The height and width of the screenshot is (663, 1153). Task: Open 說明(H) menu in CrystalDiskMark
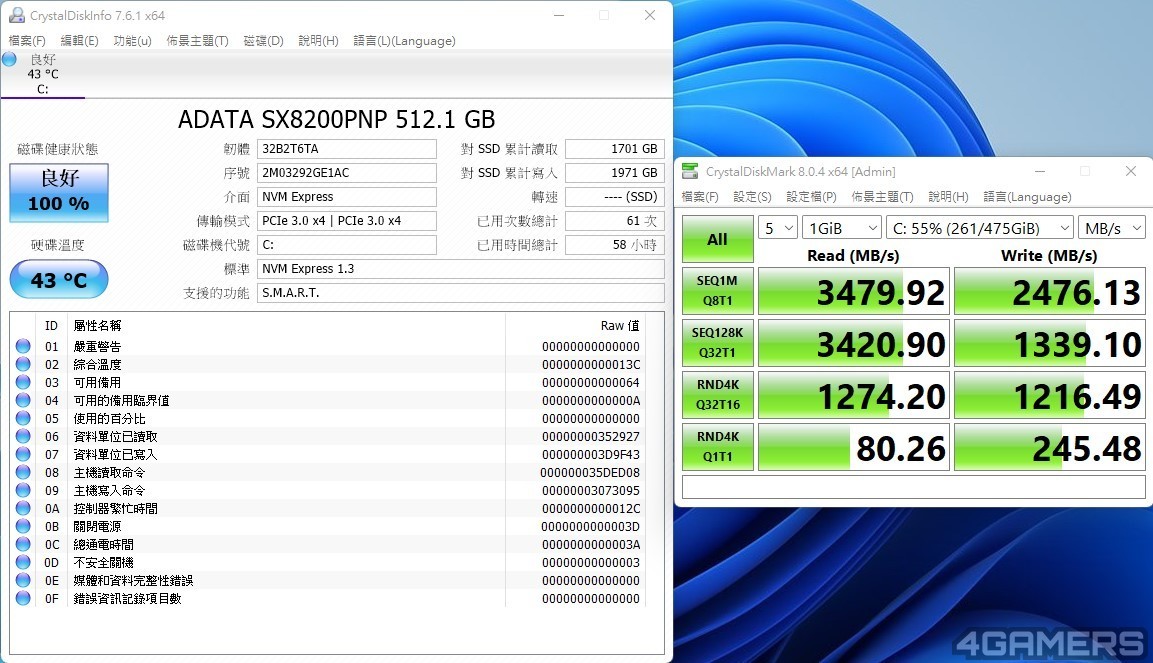(x=949, y=196)
